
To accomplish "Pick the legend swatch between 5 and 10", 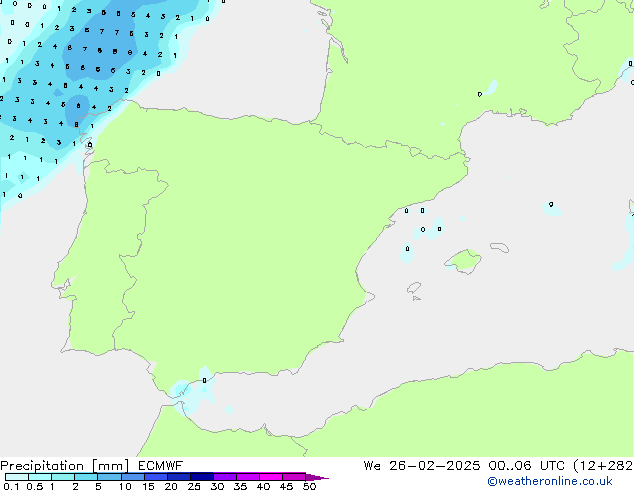I will point(109,477).
